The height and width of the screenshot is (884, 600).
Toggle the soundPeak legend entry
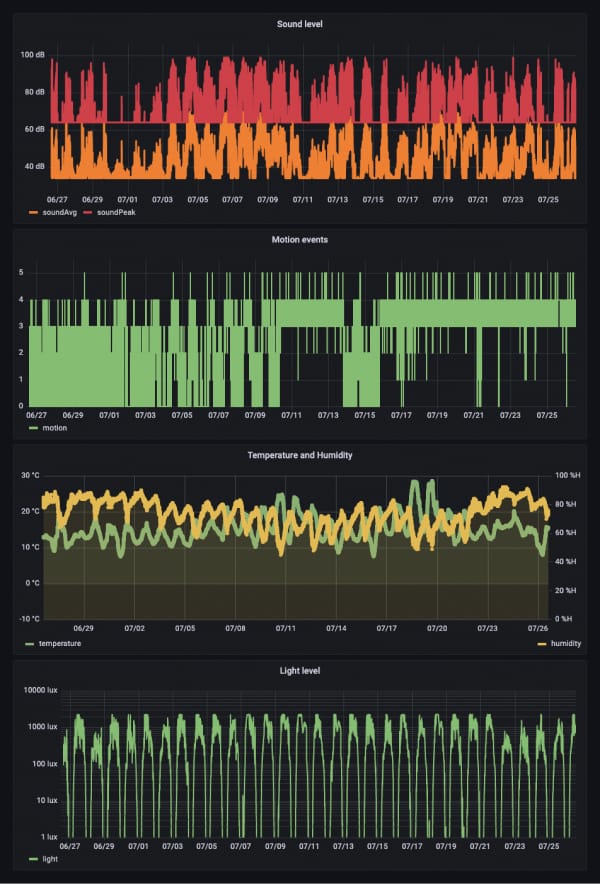(116, 213)
